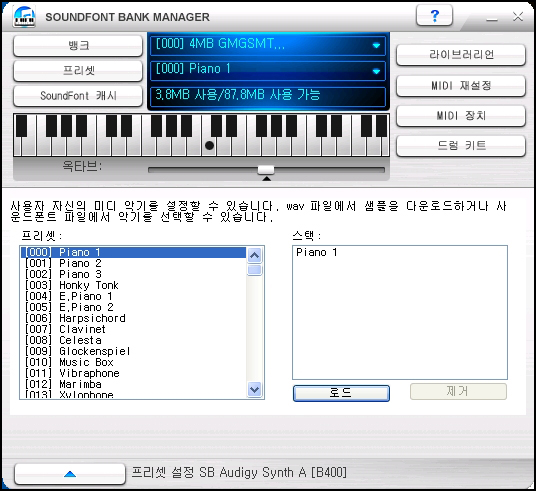This screenshot has height=491, width=536.
Task: Click the preset list scroll-up arrow
Action: tap(254, 255)
